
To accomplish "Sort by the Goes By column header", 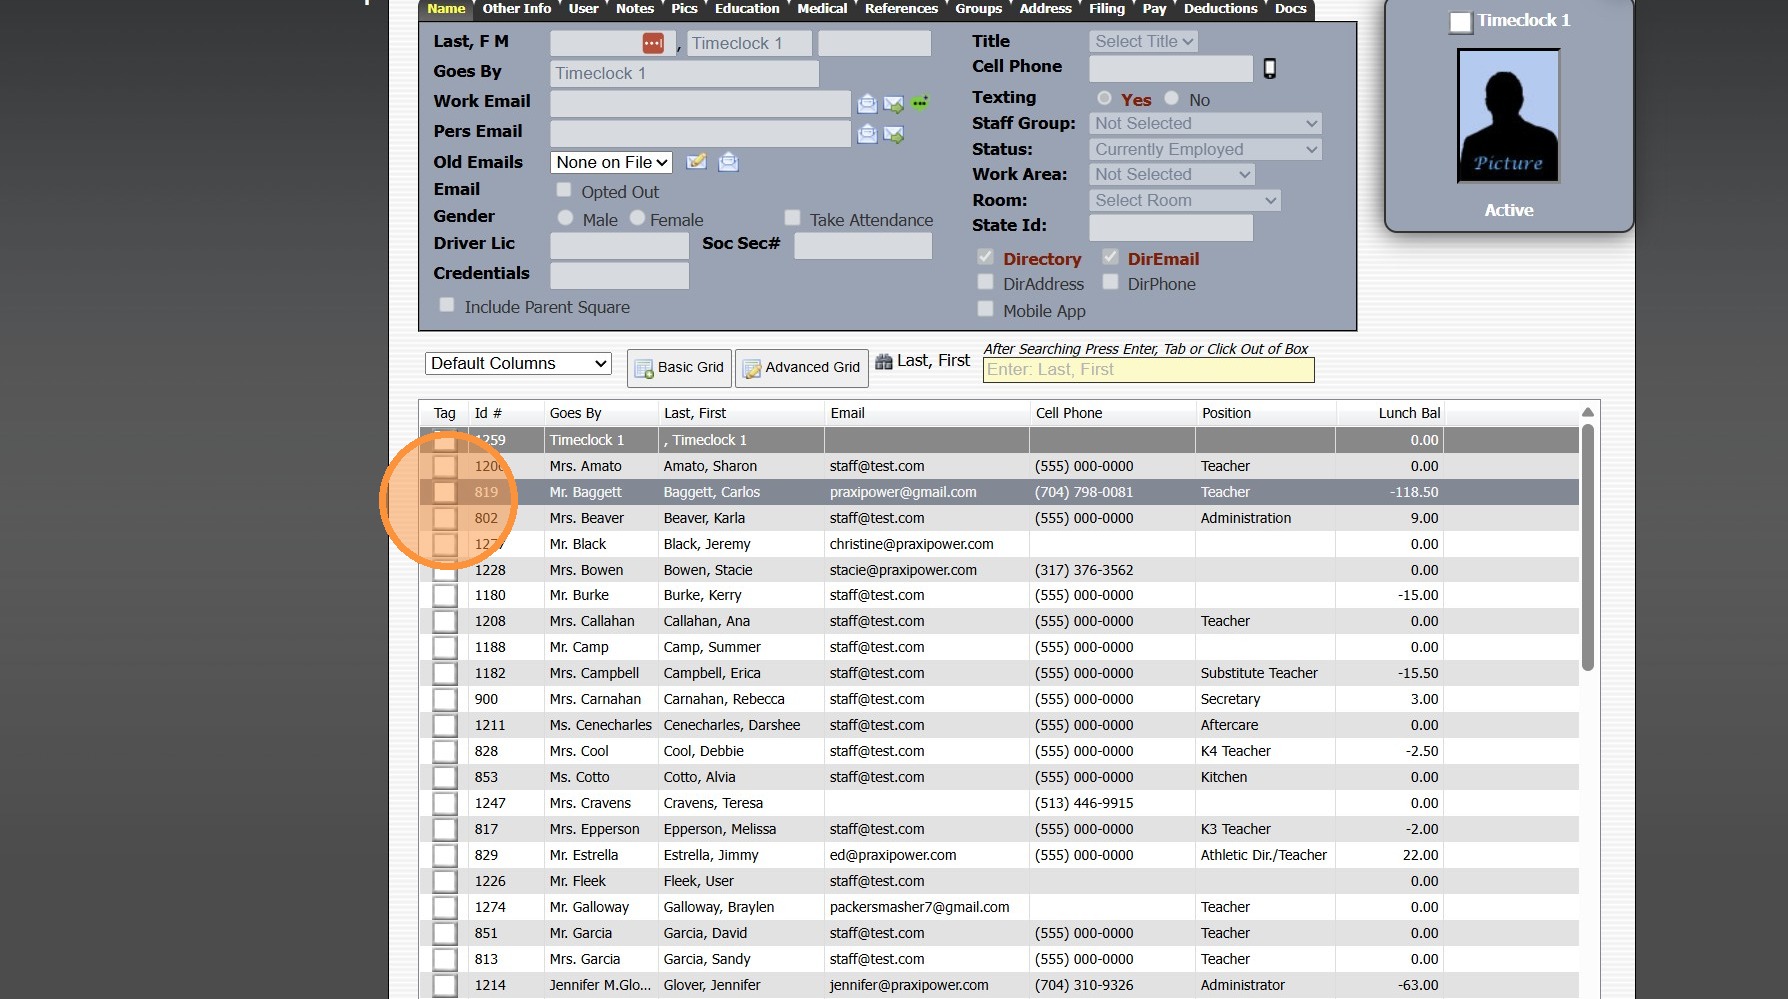I will pyautogui.click(x=576, y=413).
